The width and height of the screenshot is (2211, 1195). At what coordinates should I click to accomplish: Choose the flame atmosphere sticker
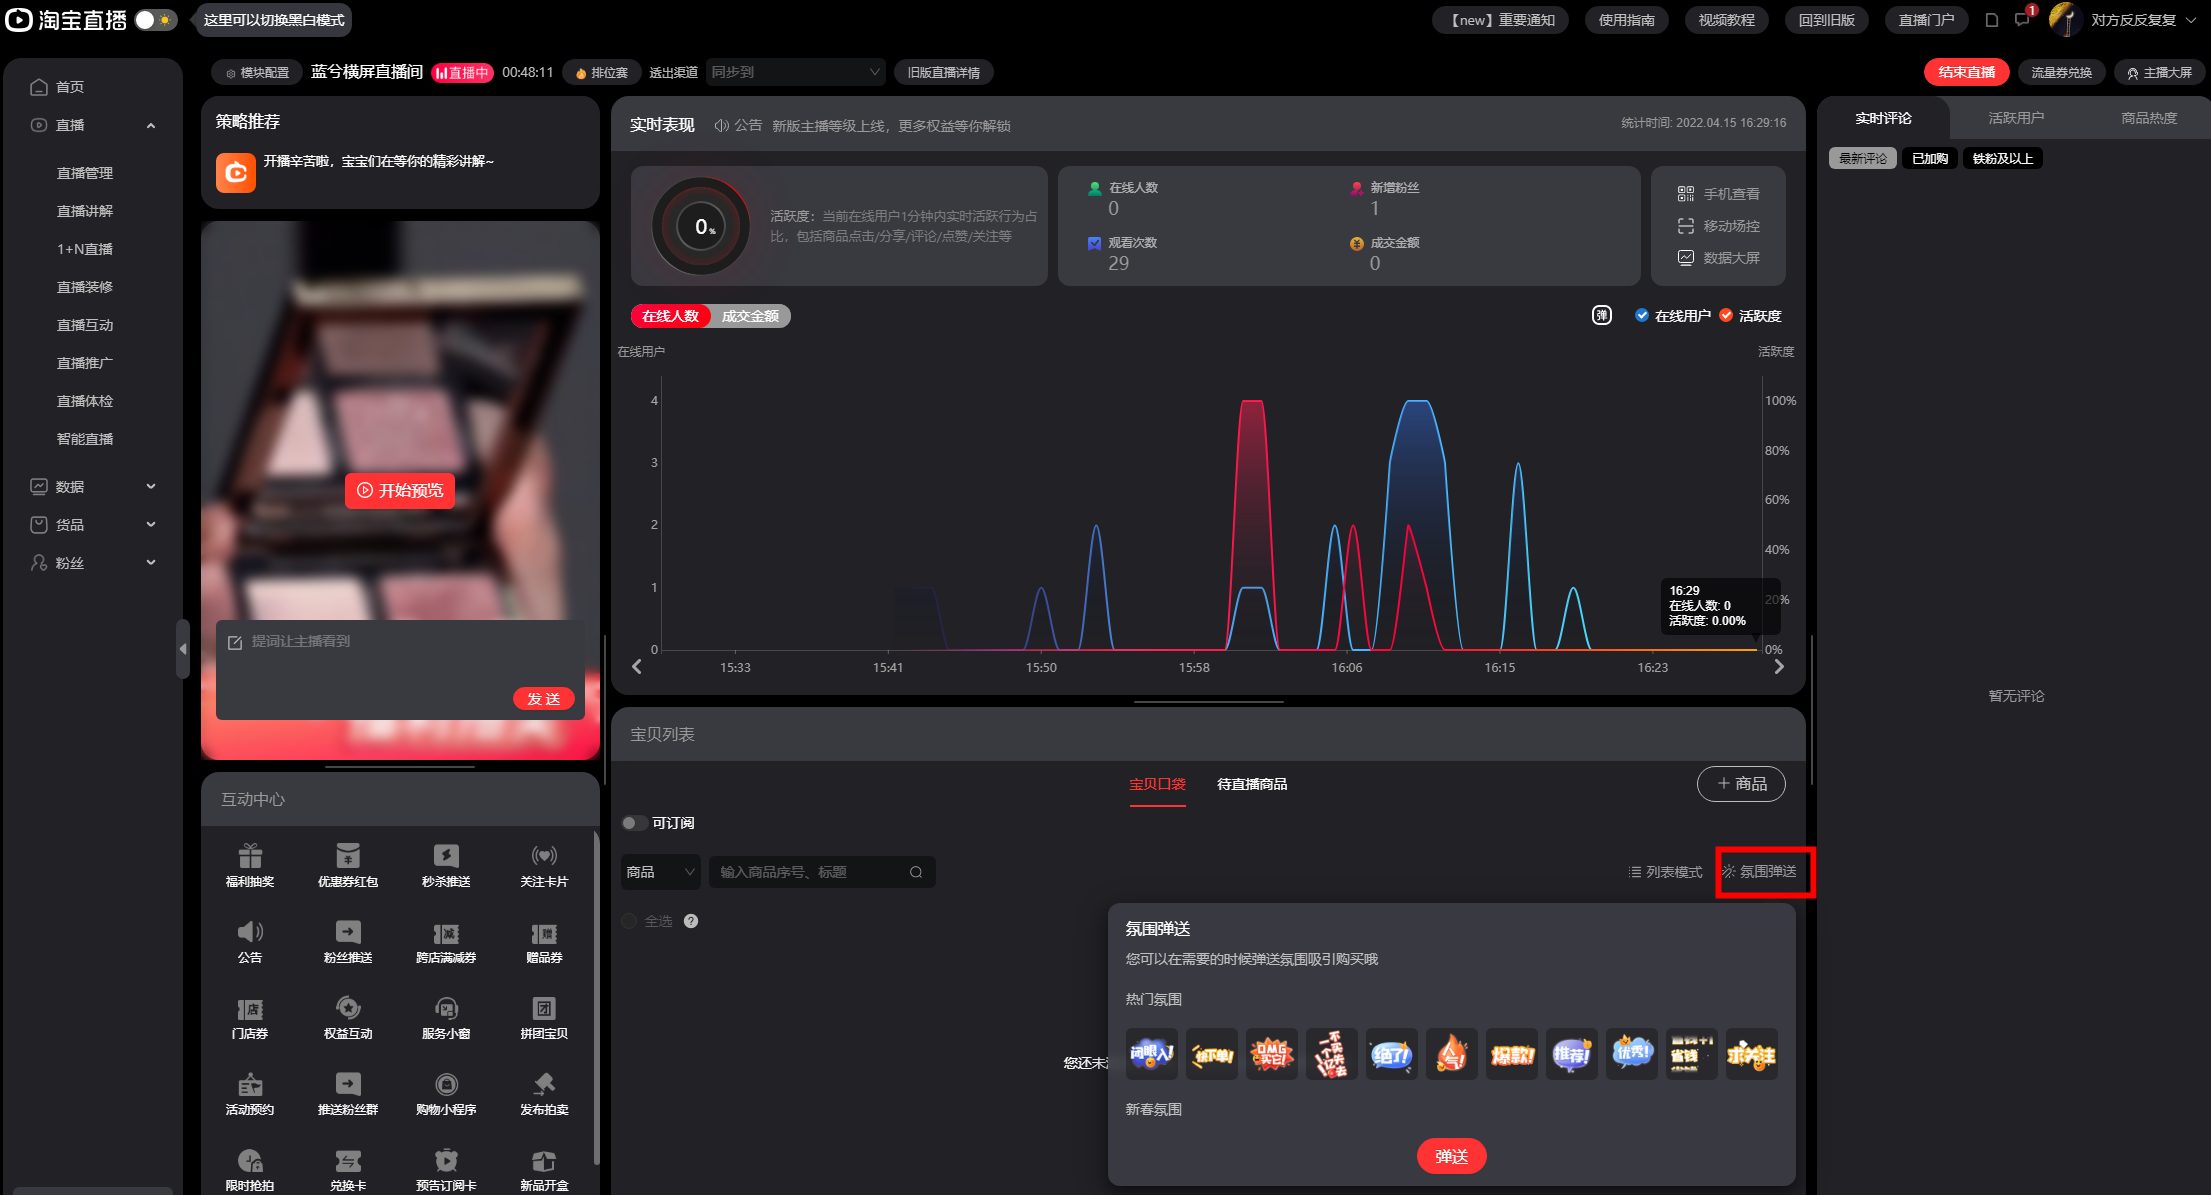click(1452, 1054)
